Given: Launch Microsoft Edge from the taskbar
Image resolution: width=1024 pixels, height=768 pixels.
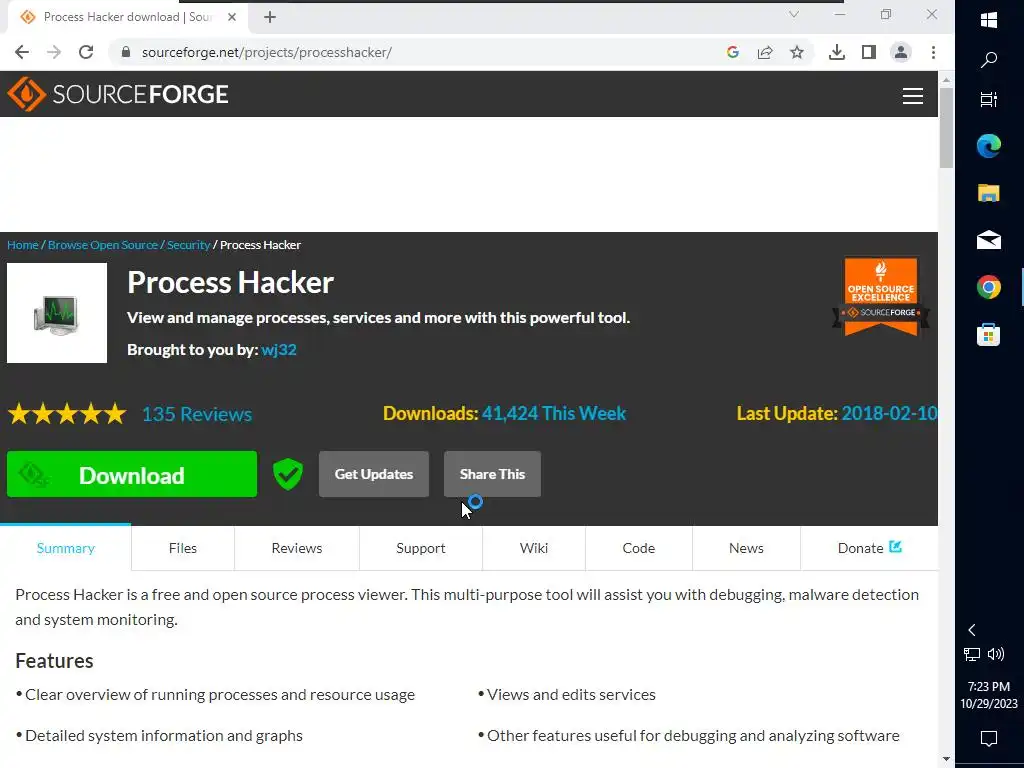Looking at the screenshot, I should tap(989, 146).
